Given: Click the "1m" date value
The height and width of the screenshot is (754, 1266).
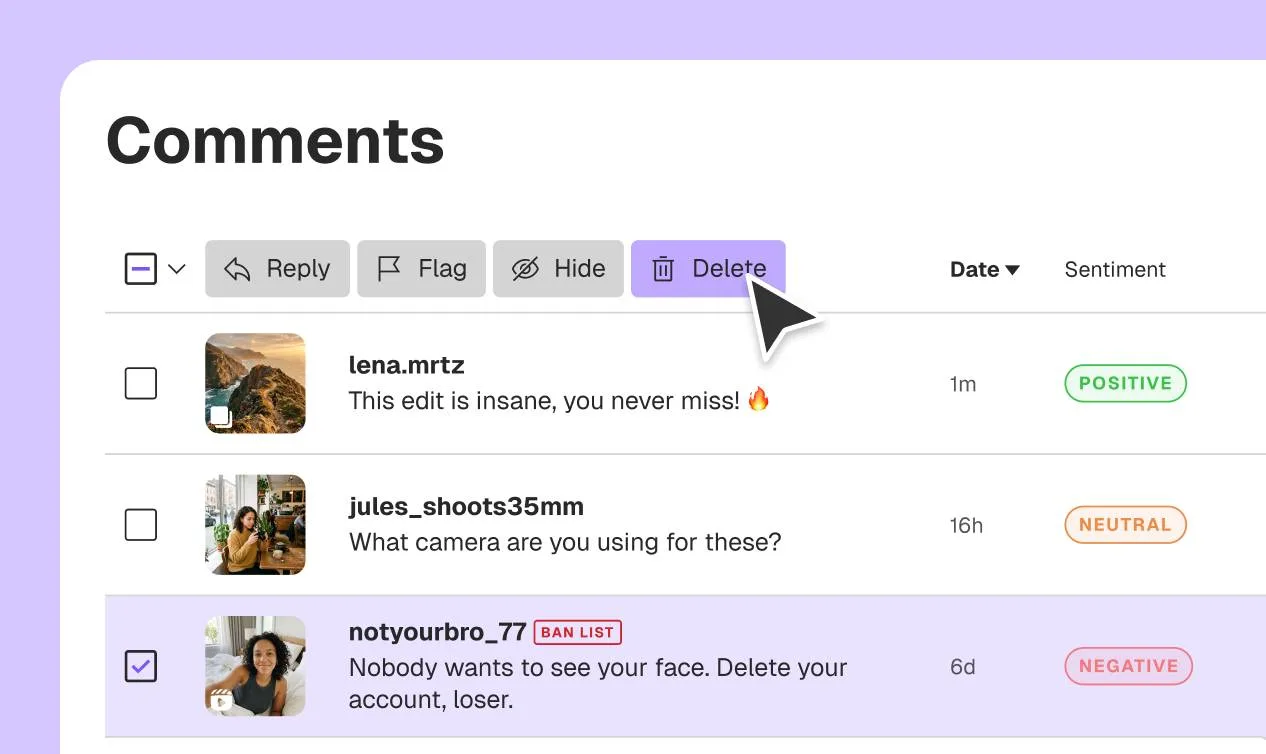Looking at the screenshot, I should (962, 384).
